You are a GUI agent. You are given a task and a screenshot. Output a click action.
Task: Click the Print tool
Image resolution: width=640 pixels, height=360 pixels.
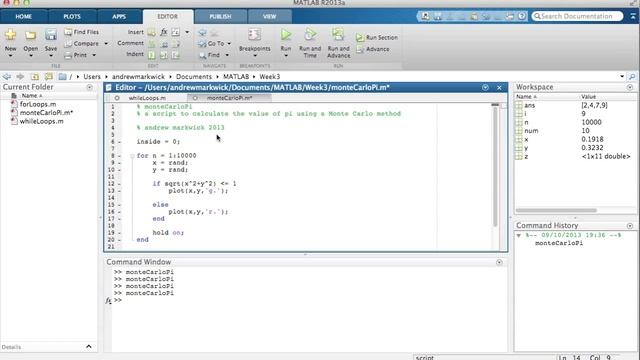click(76, 55)
